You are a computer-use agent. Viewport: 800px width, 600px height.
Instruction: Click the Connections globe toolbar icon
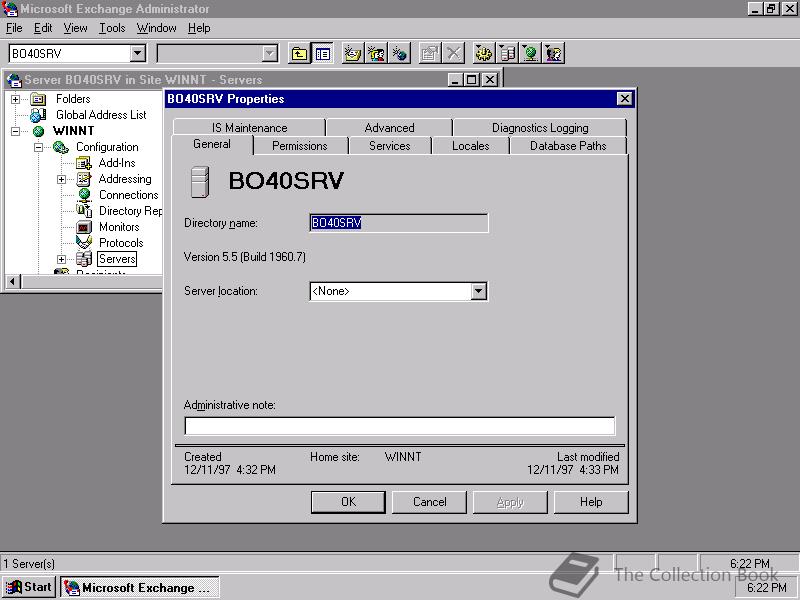pos(531,54)
